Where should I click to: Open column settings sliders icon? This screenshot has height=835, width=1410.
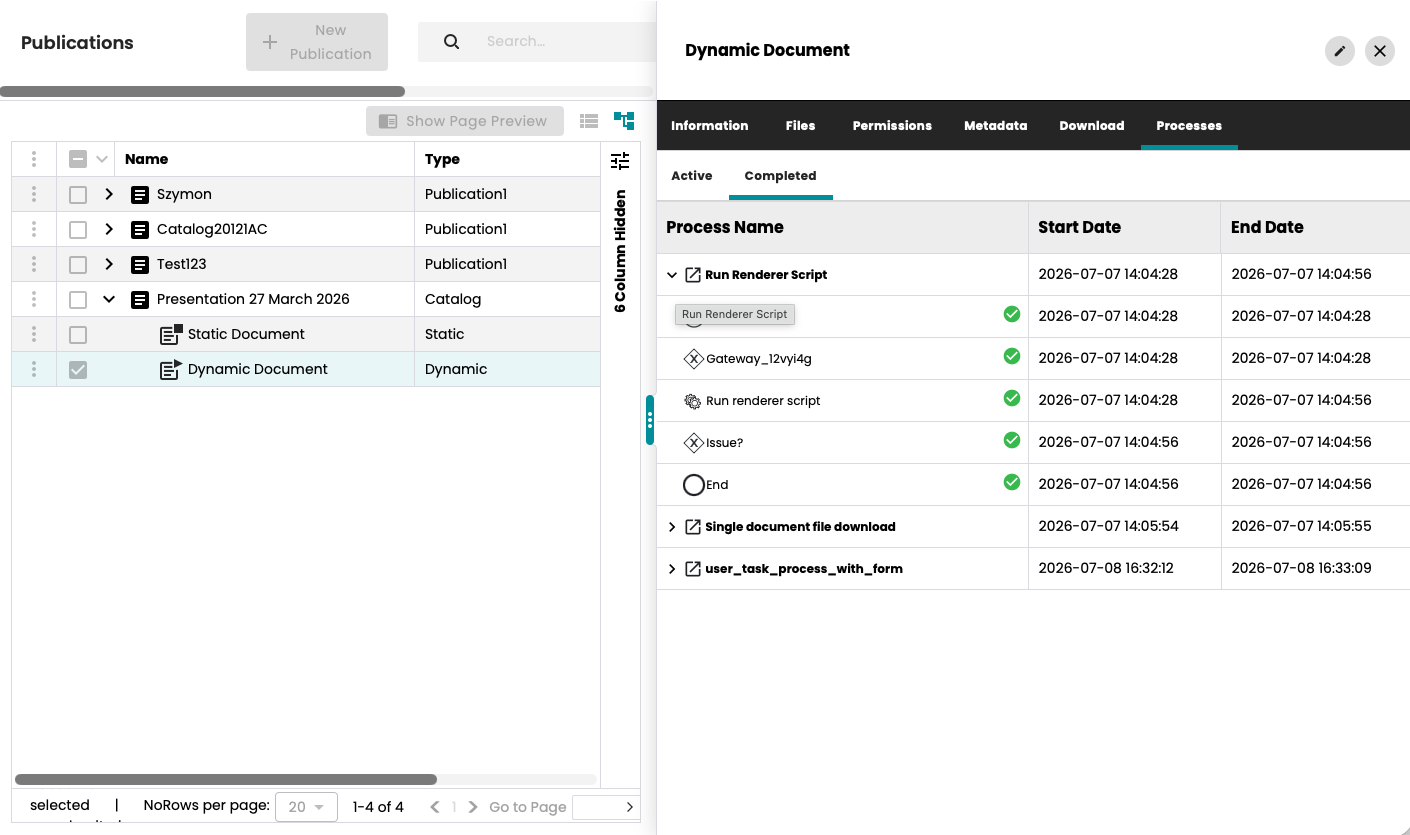[x=620, y=160]
